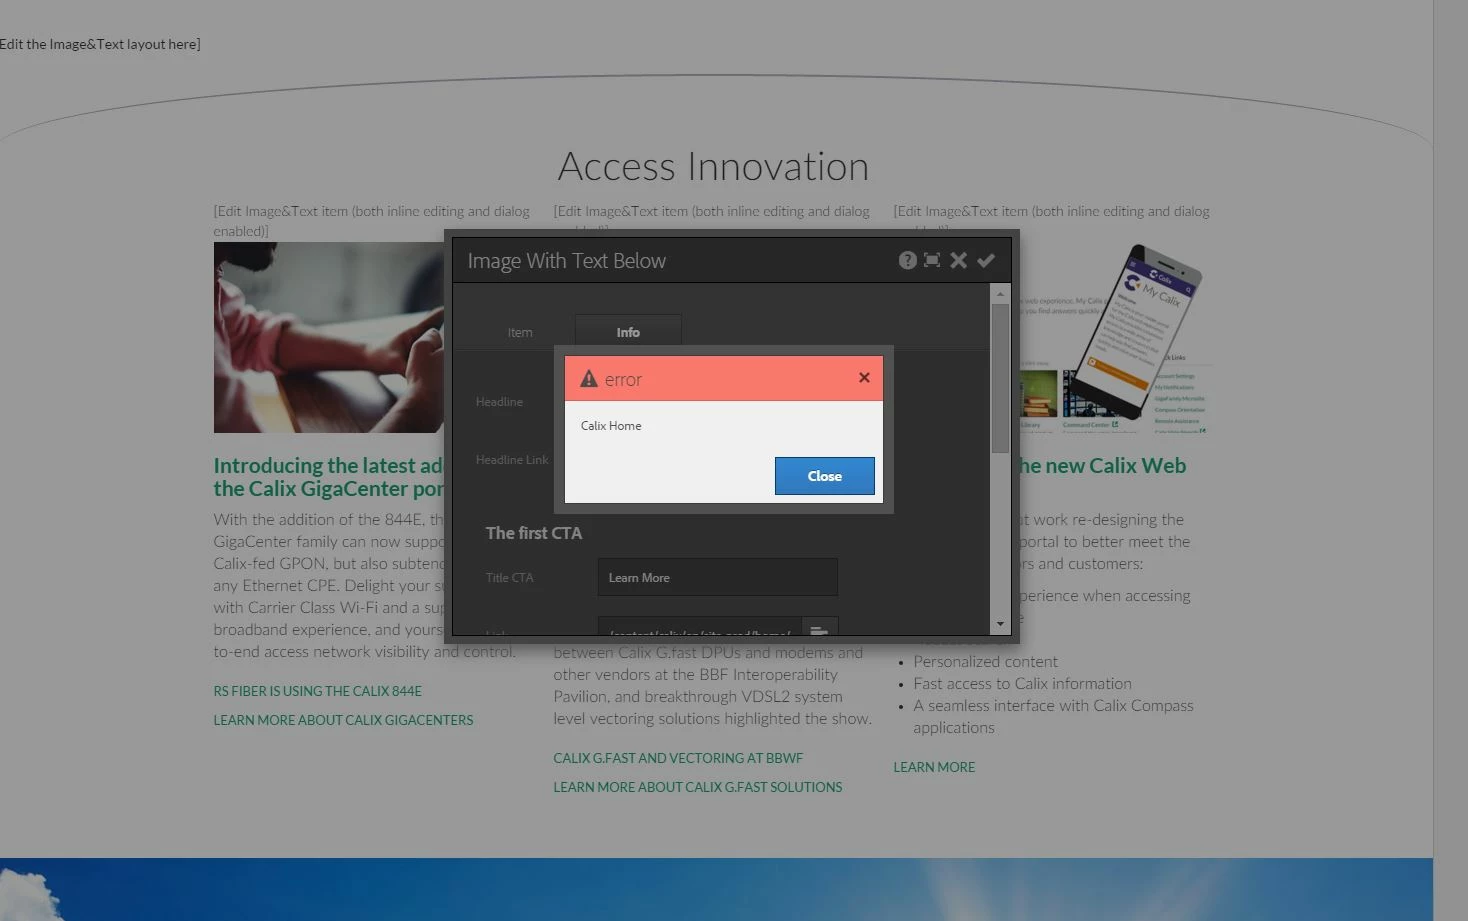Viewport: 1468px width, 921px height.
Task: Switch to the Item tab
Action: [520, 332]
